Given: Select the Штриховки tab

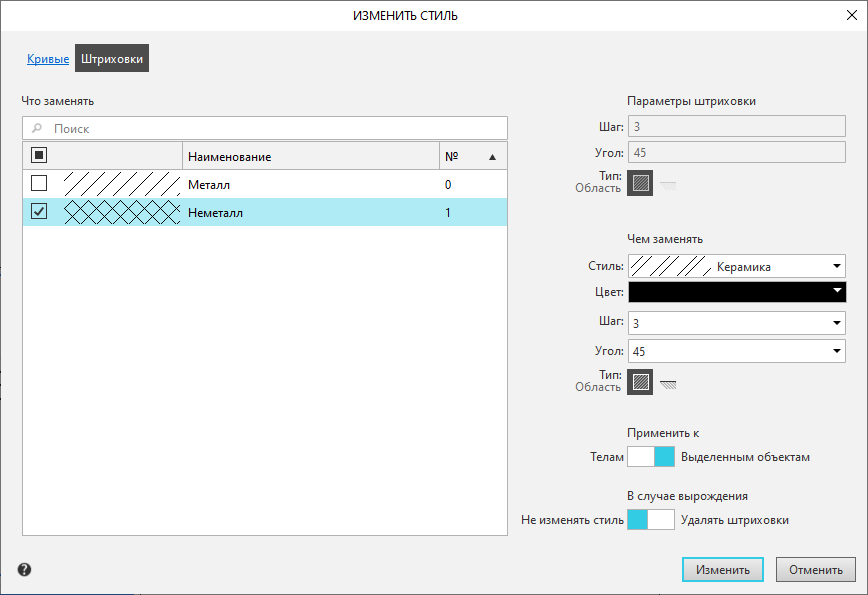Looking at the screenshot, I should 112,60.
